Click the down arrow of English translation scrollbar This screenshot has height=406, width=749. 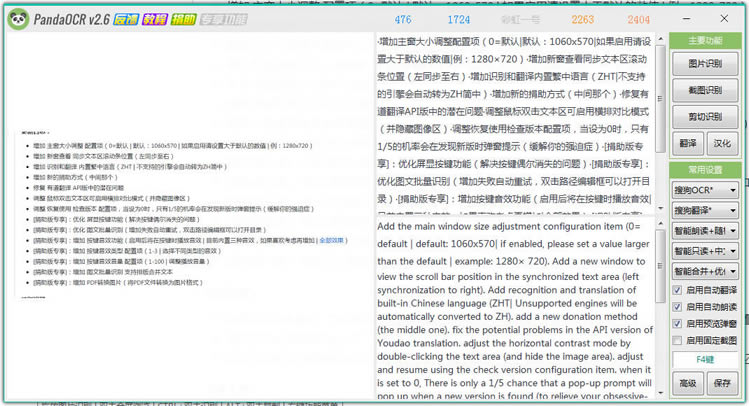tap(661, 393)
